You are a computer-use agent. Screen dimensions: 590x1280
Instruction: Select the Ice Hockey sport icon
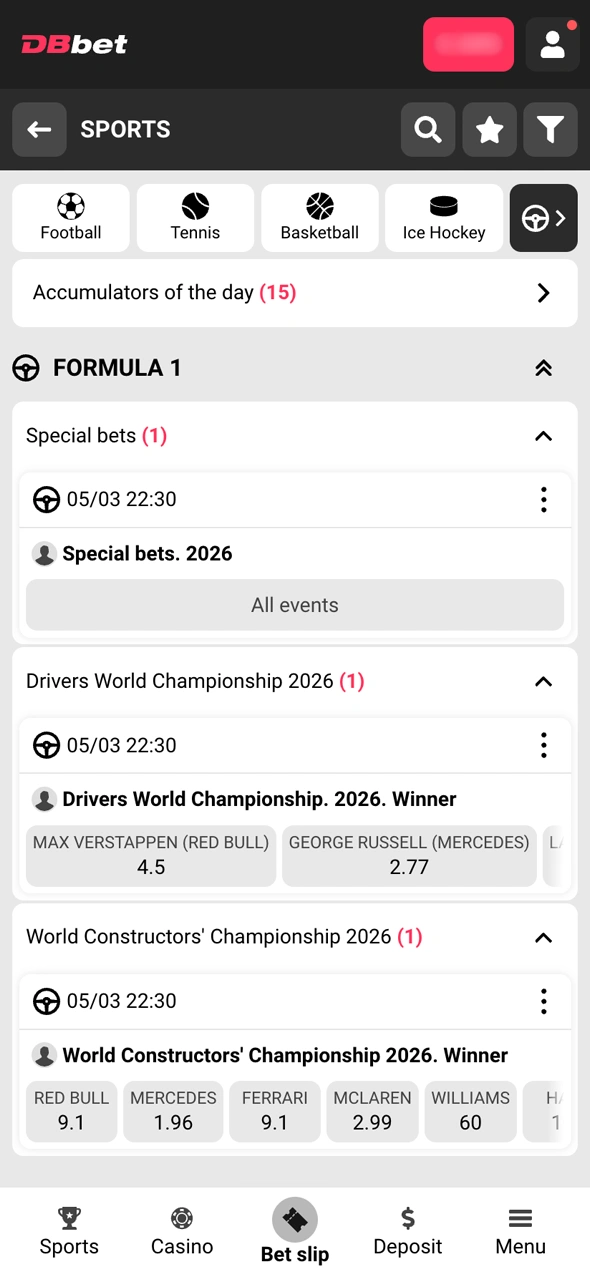tap(443, 217)
